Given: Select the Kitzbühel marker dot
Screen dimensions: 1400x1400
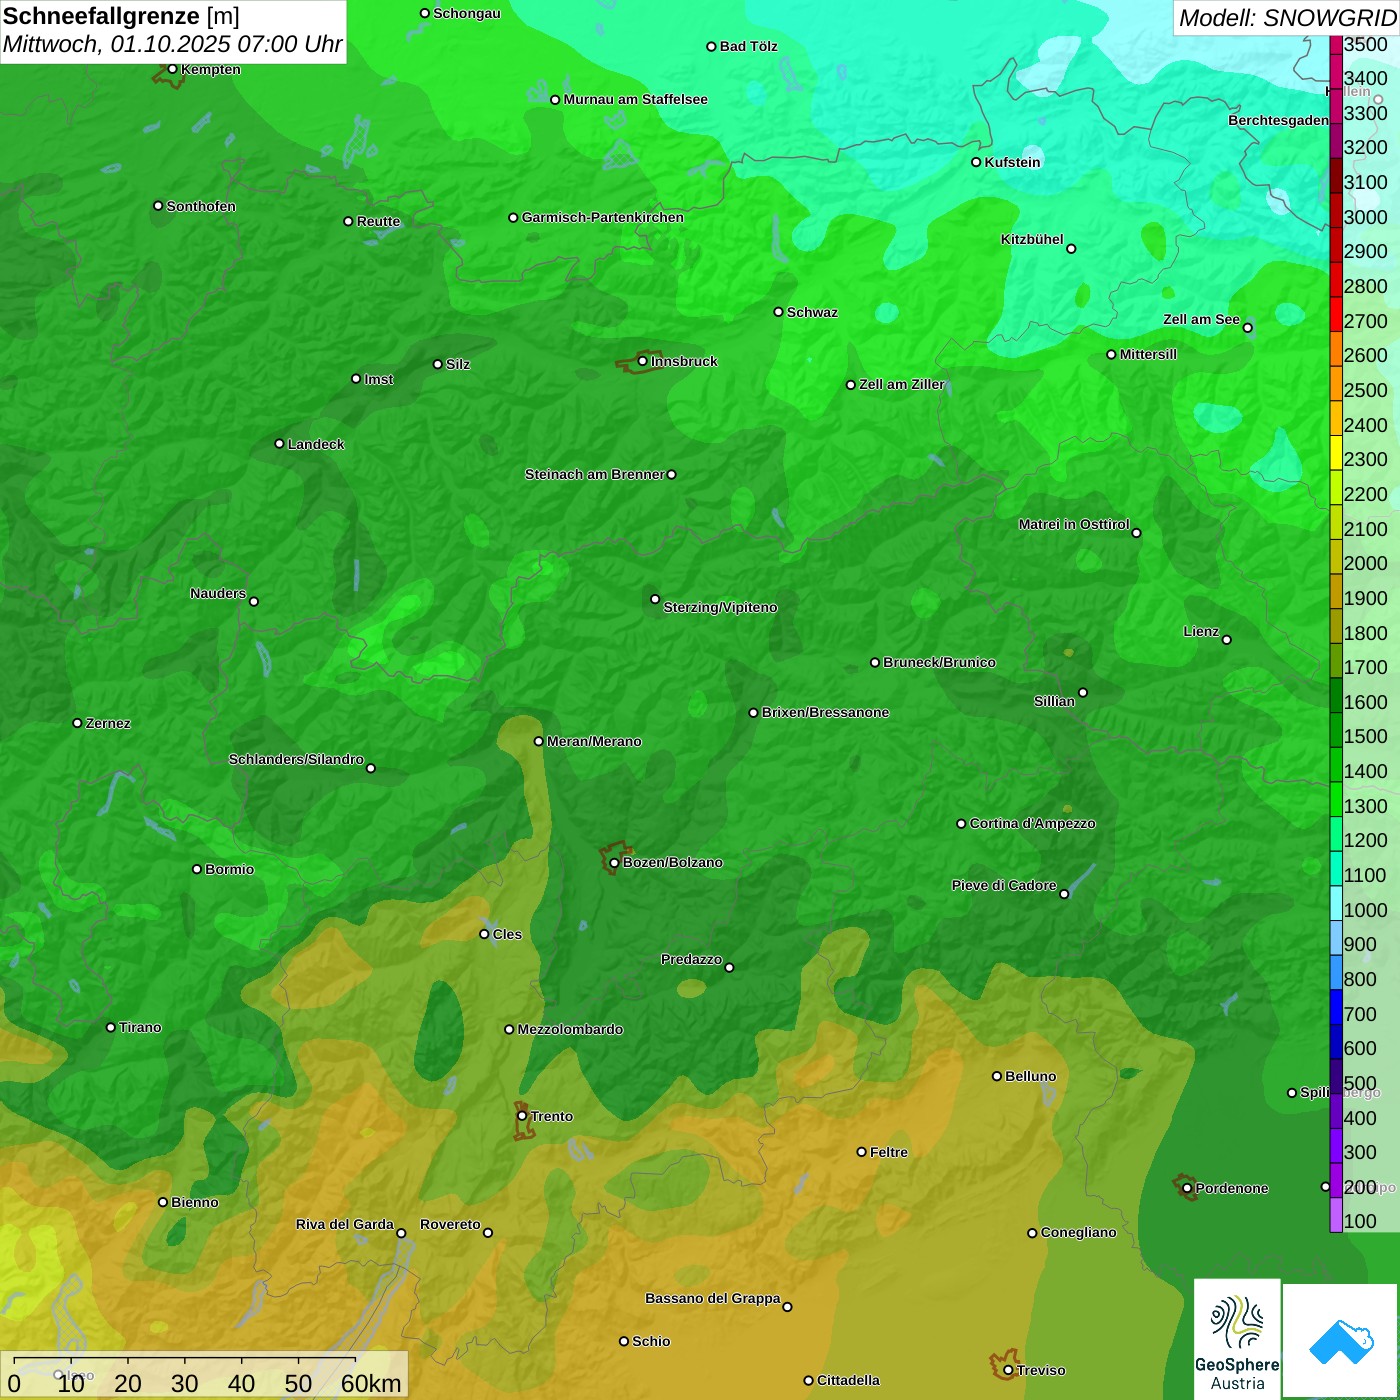Looking at the screenshot, I should pos(1071,249).
